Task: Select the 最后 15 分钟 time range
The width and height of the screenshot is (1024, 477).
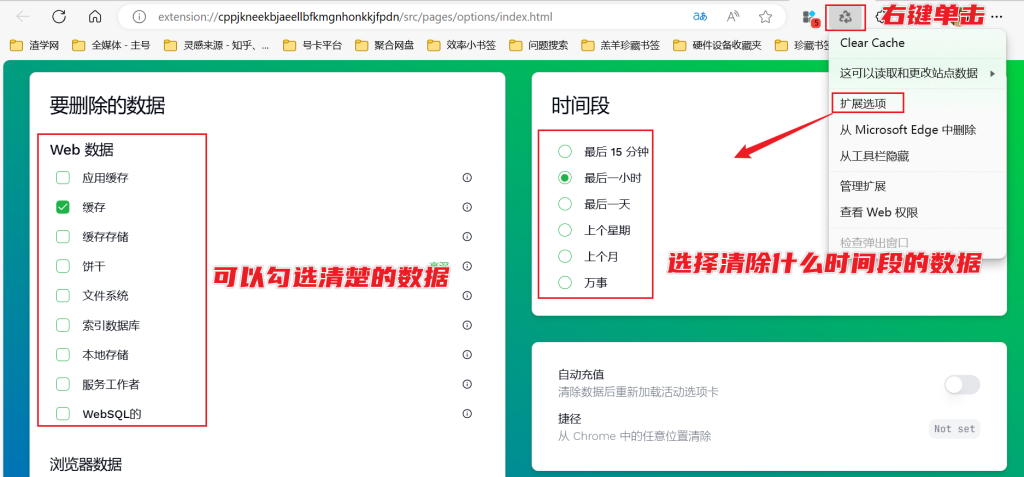Action: click(x=565, y=152)
